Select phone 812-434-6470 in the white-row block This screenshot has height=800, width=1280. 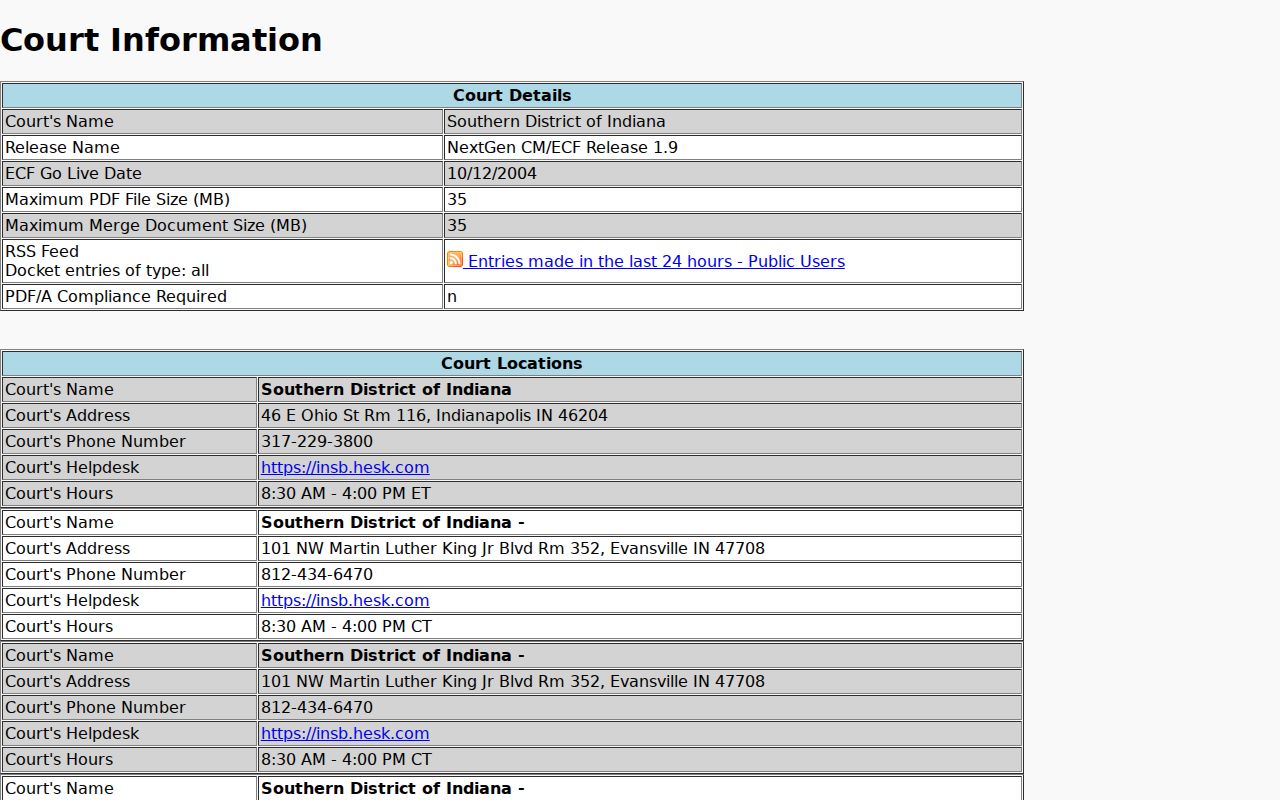click(317, 575)
